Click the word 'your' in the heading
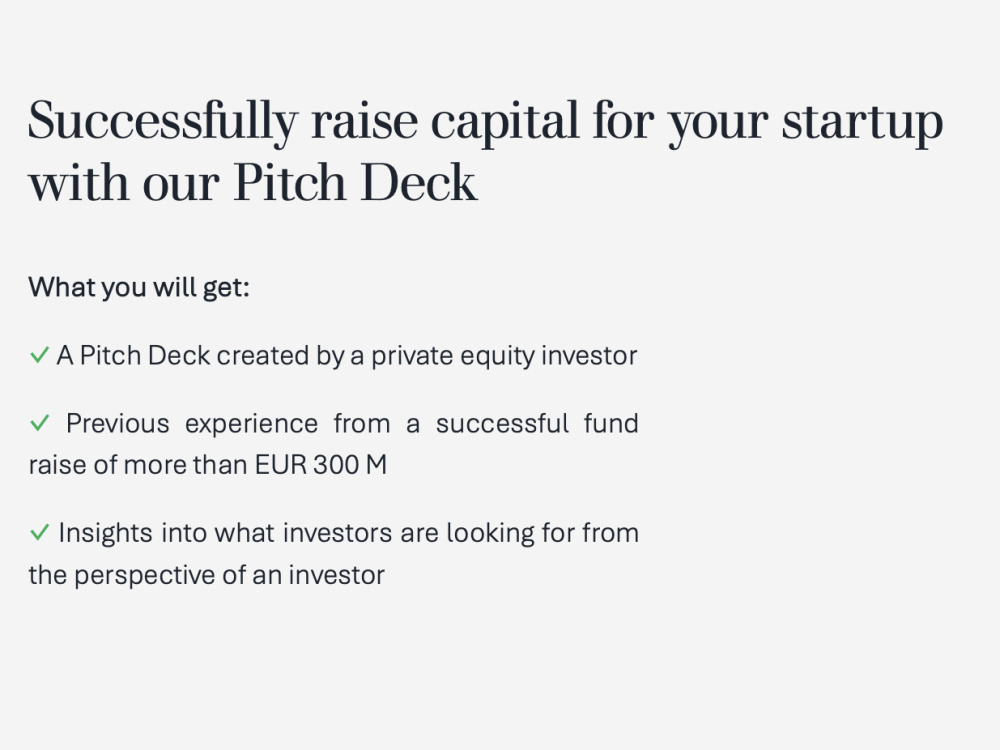The image size is (1000, 750). (x=718, y=126)
